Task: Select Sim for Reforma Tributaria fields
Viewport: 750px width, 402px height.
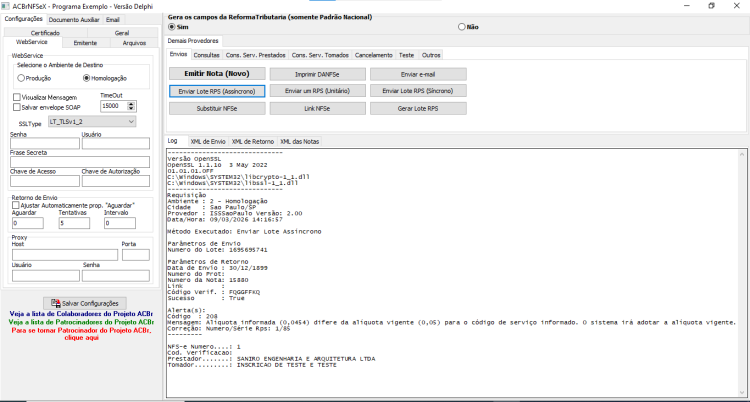Action: (172, 27)
